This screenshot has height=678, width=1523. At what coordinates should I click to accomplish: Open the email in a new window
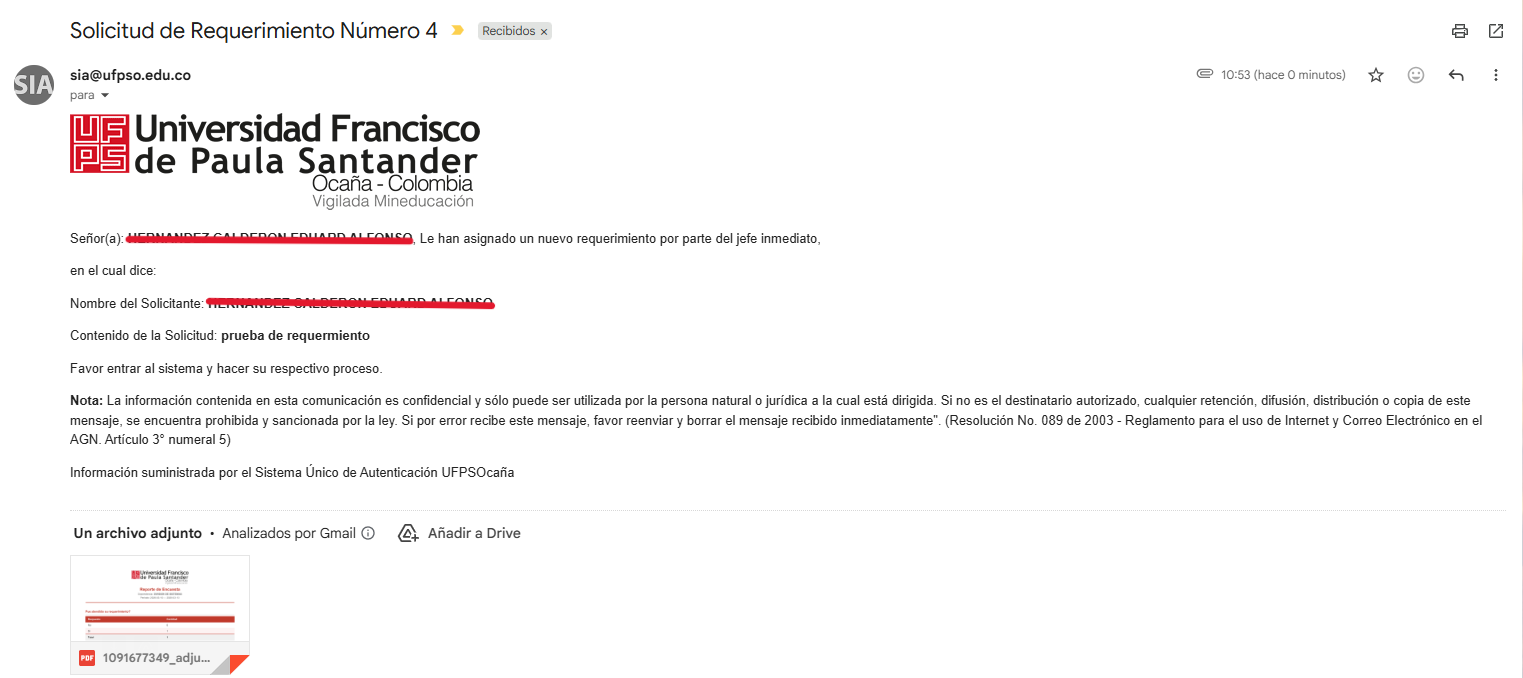click(1496, 31)
